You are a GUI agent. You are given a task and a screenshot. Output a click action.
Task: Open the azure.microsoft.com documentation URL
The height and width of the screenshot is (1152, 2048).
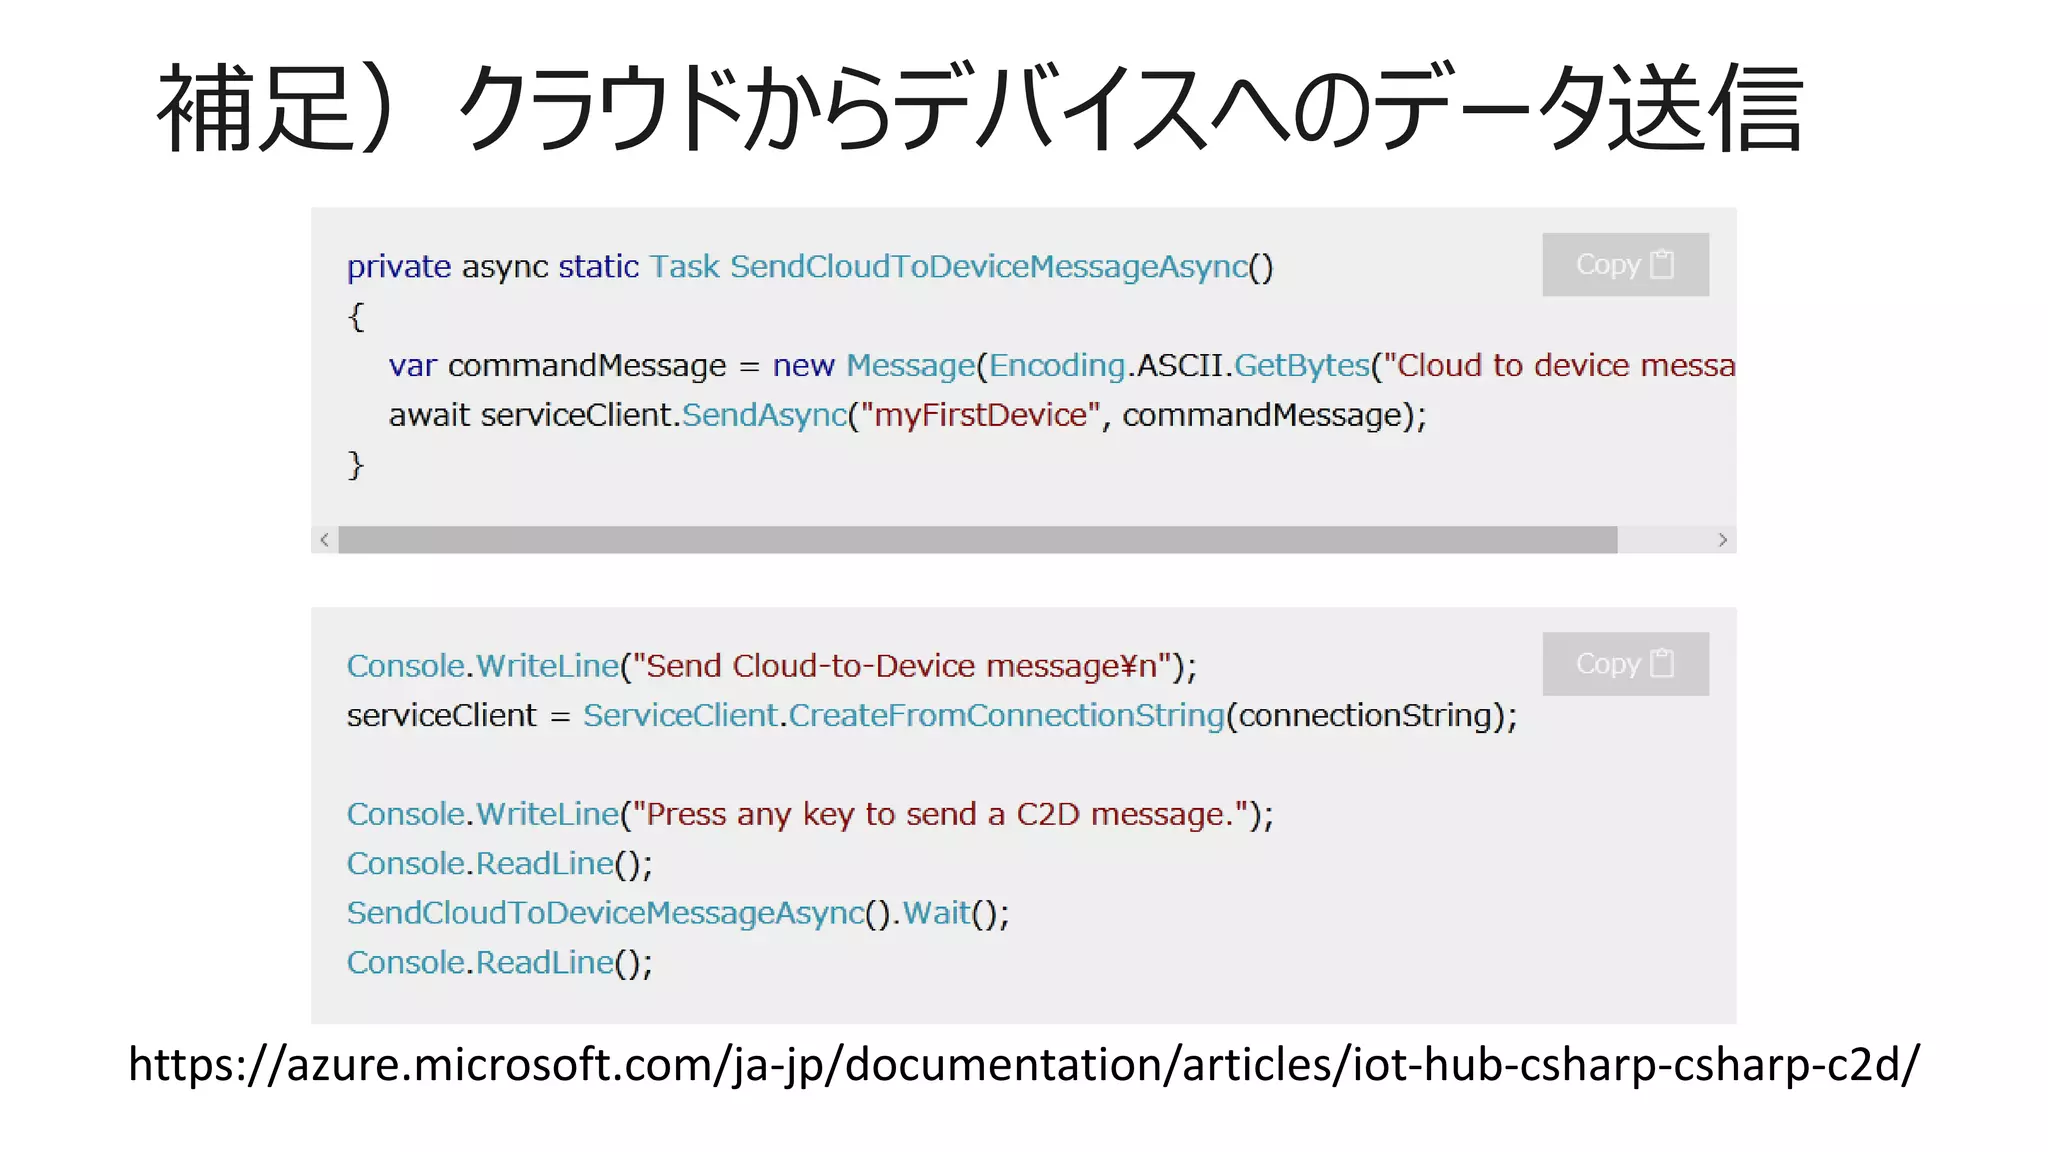click(x=1024, y=1064)
